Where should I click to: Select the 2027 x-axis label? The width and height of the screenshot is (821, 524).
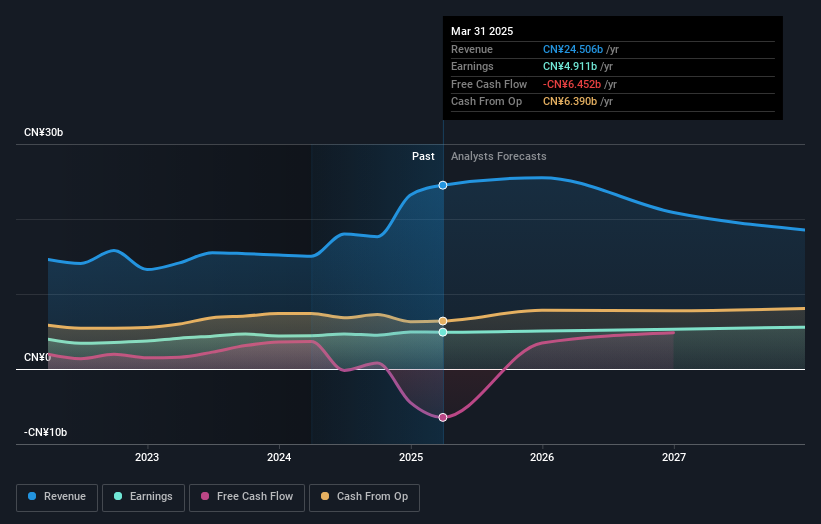(x=674, y=458)
